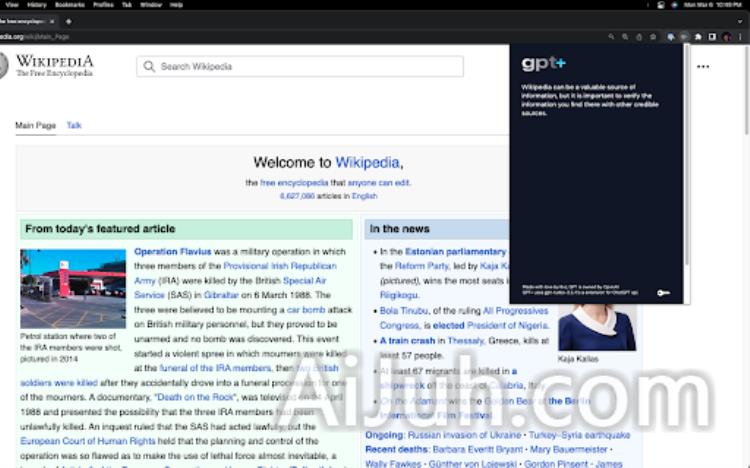This screenshot has height=468, width=750.
Task: Close the current Wikipedia browser tab
Action: click(x=53, y=21)
